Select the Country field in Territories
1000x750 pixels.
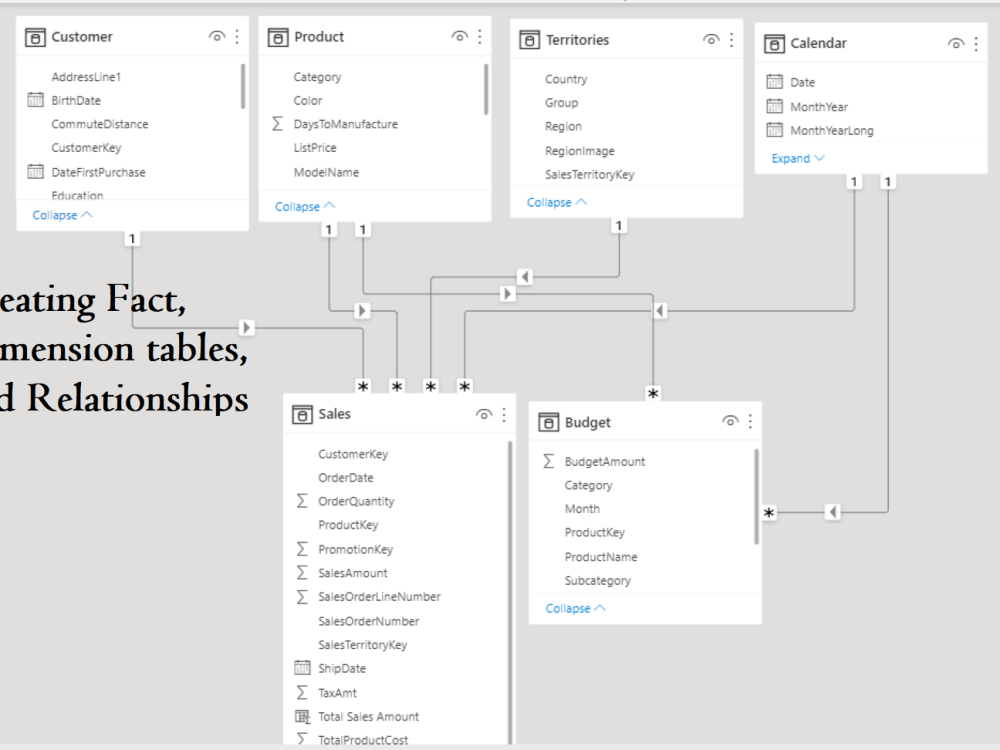click(566, 79)
